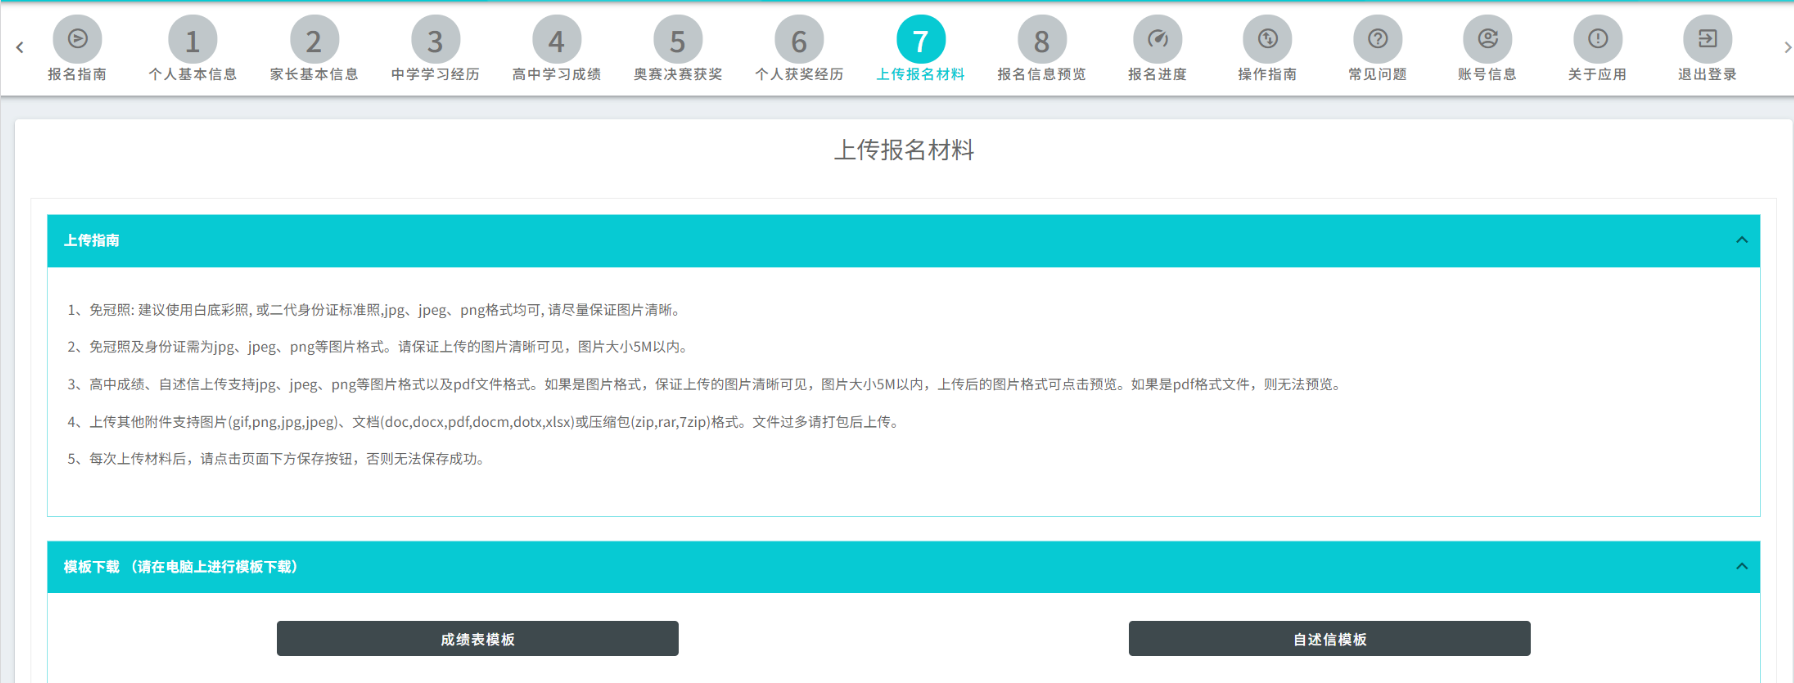The width and height of the screenshot is (1794, 683).
Task: Collapse the 模板下载 panel
Action: [1741, 567]
